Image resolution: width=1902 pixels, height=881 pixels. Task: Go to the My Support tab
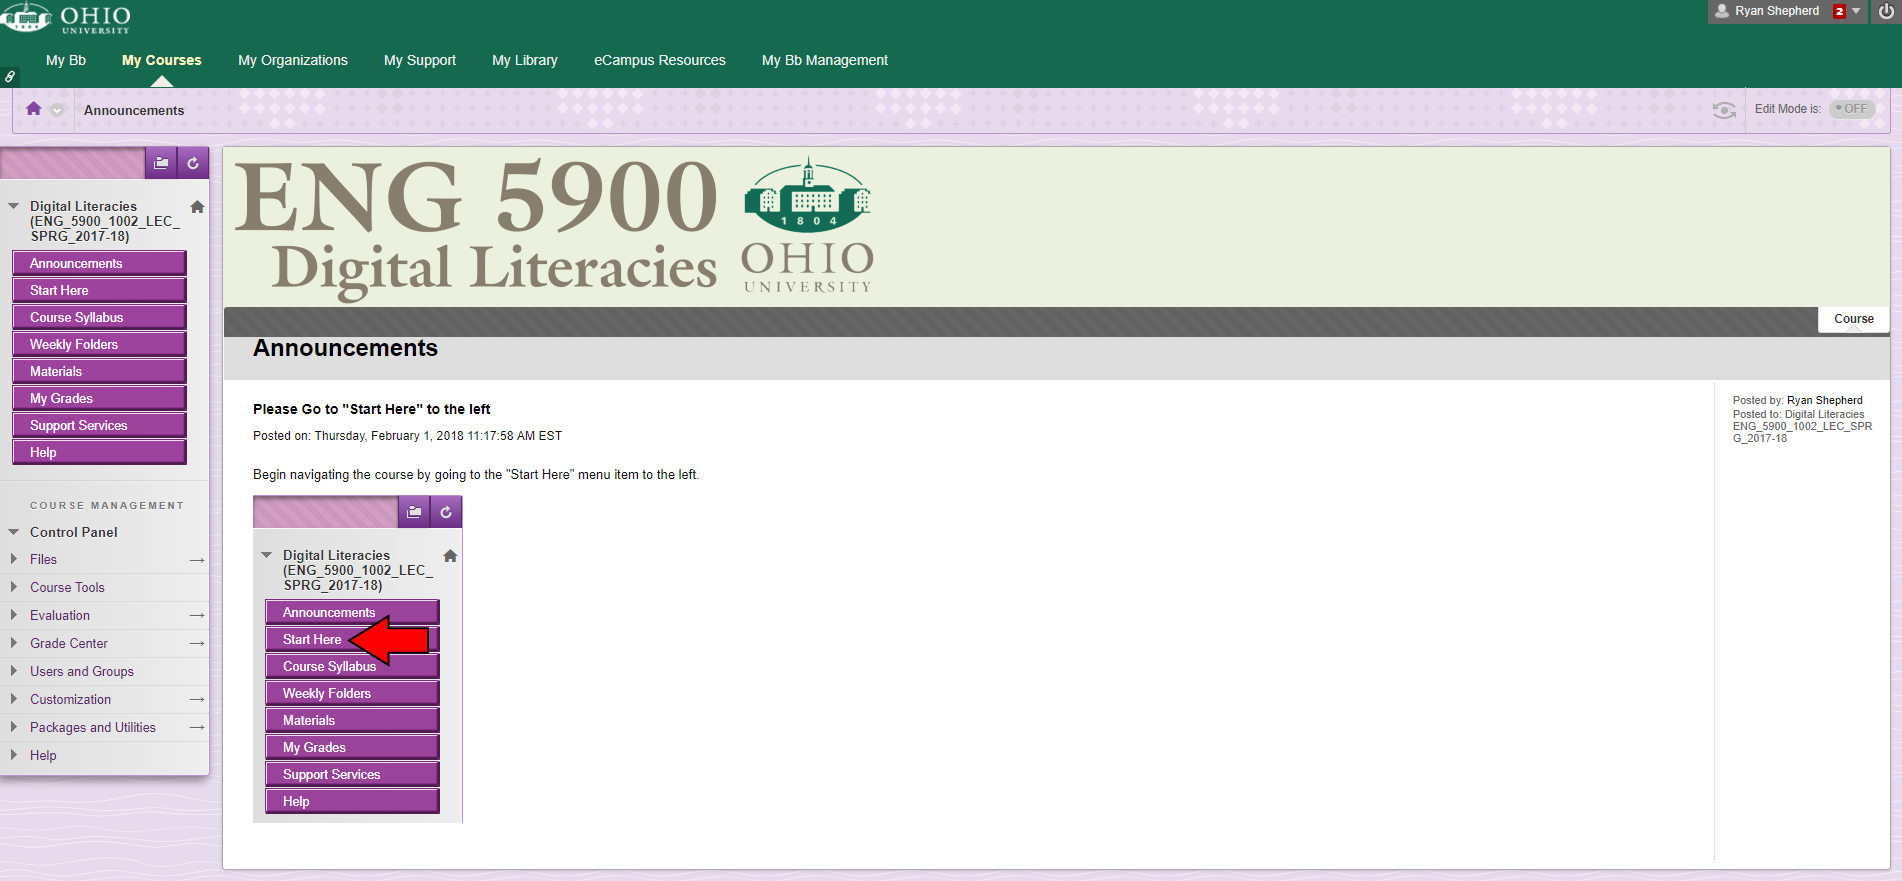click(420, 60)
